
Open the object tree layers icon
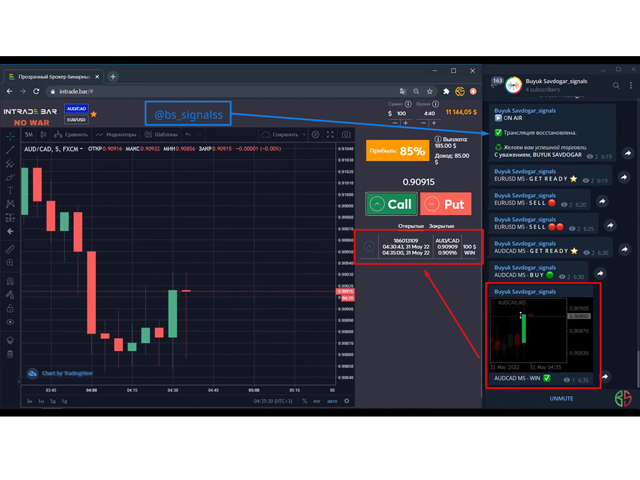(10, 340)
